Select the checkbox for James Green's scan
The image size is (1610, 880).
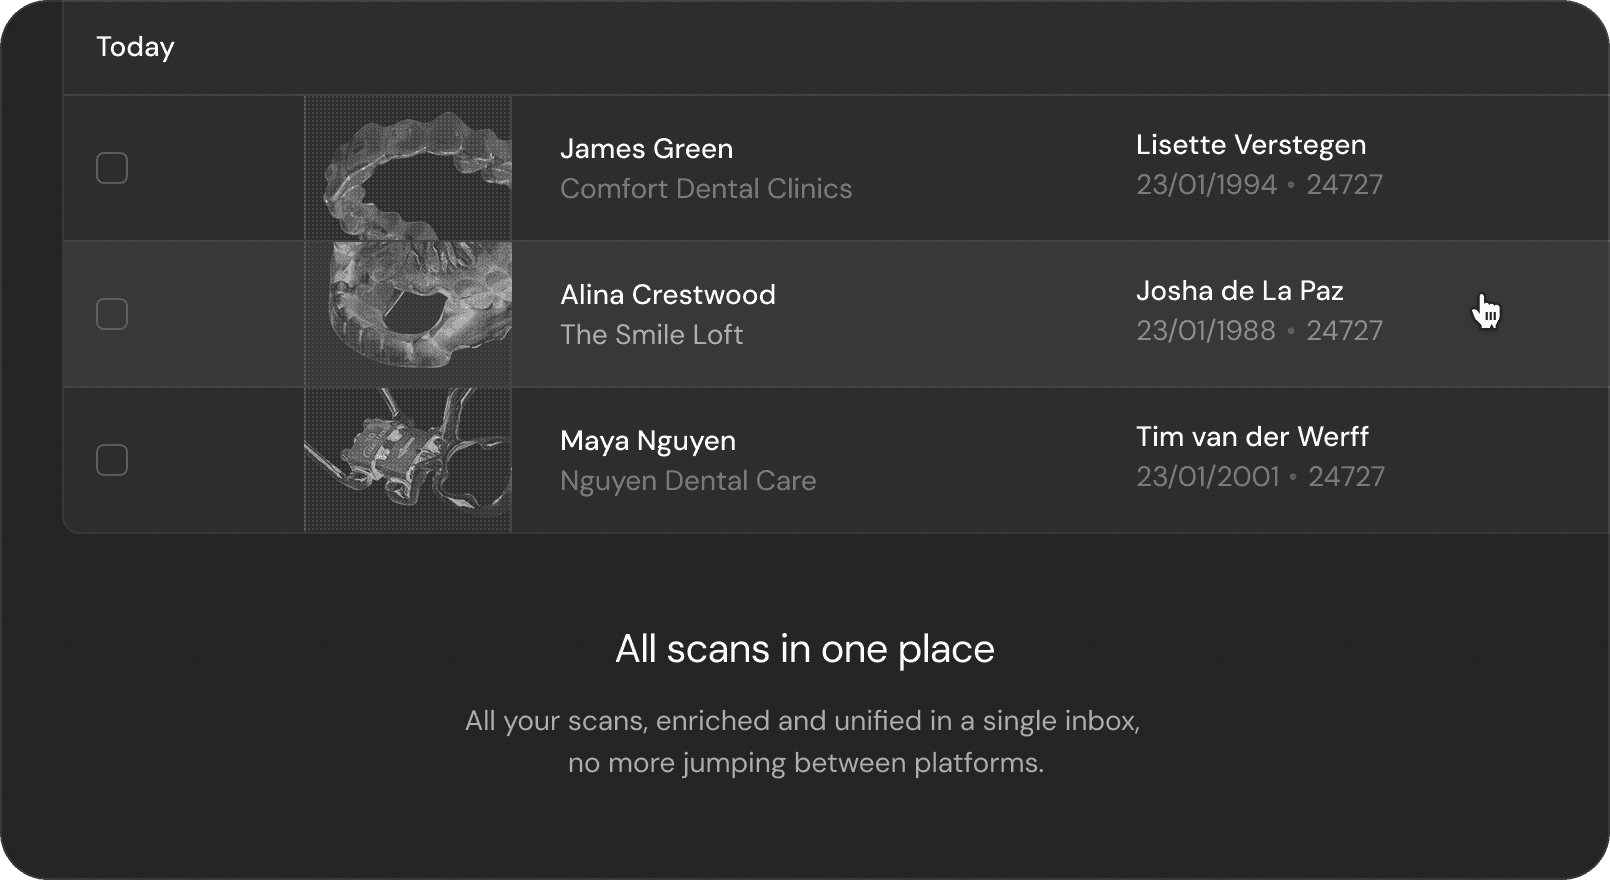[x=112, y=168]
